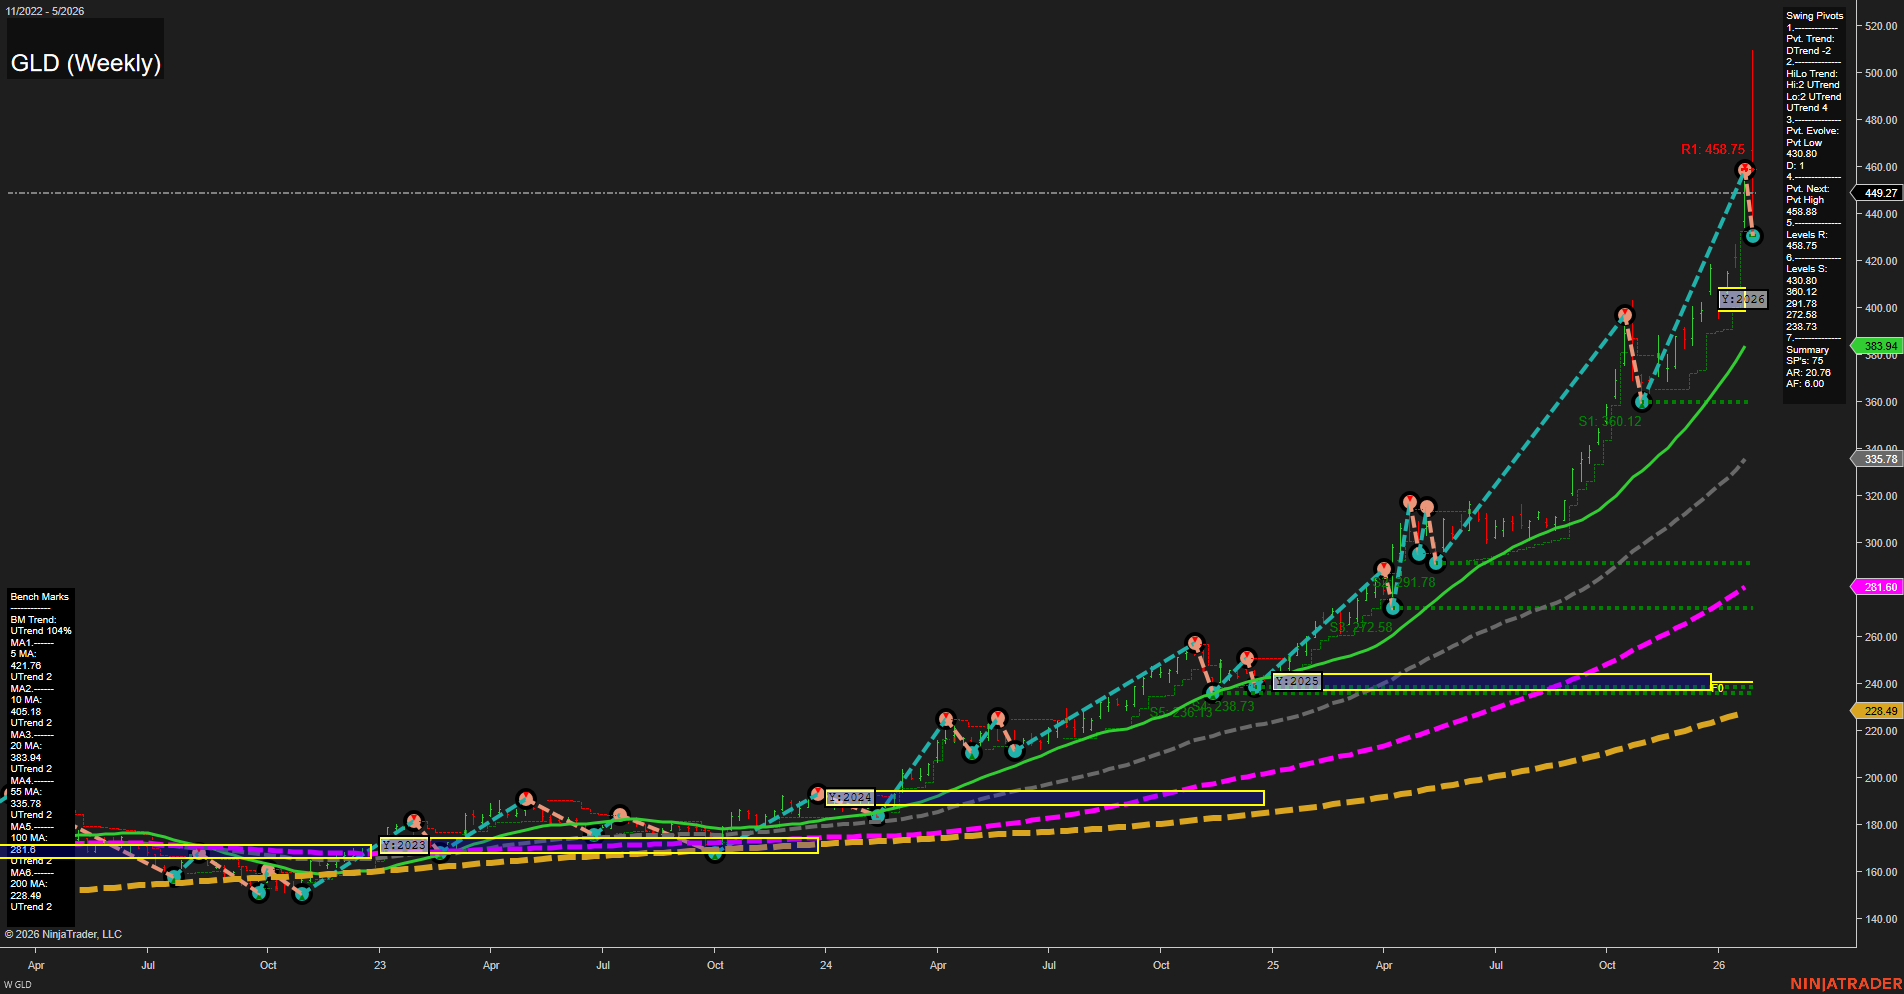Open the Bench Marks panel
The image size is (1904, 994).
(40, 596)
